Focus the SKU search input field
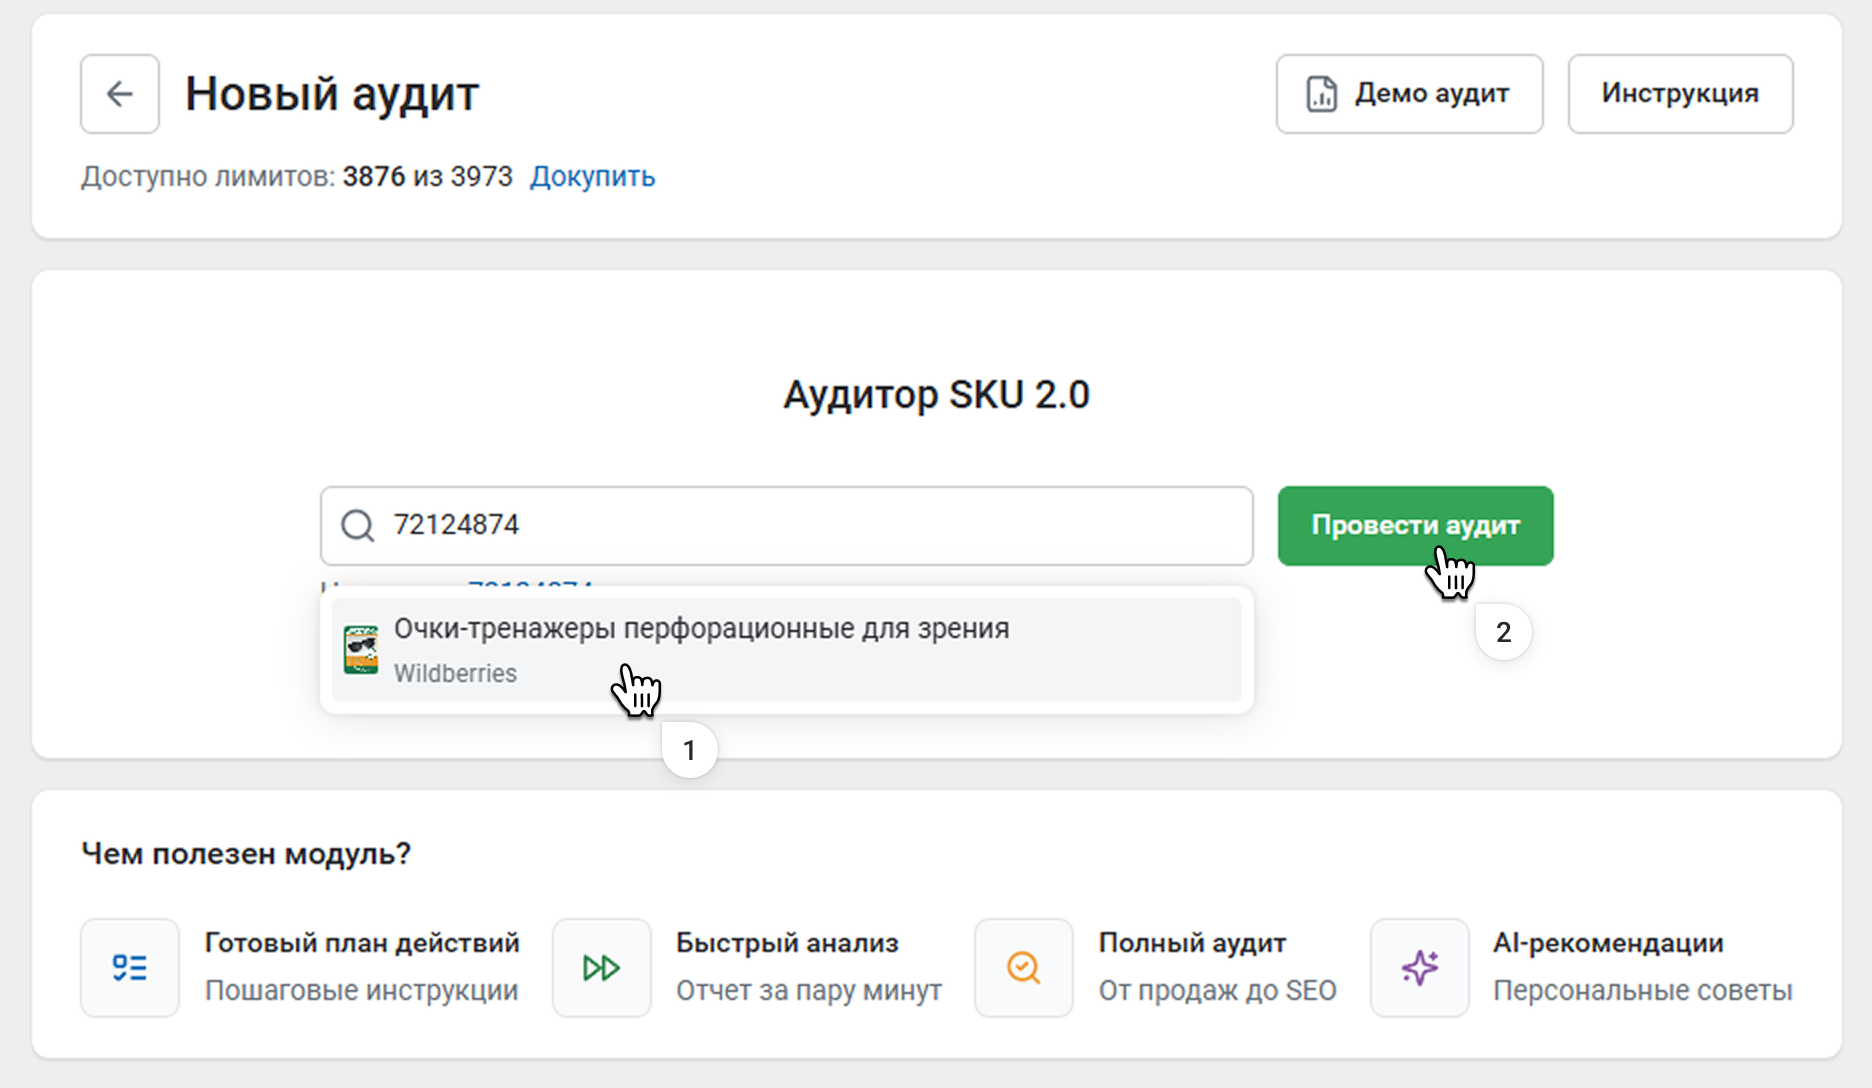1872x1088 pixels. pos(800,525)
